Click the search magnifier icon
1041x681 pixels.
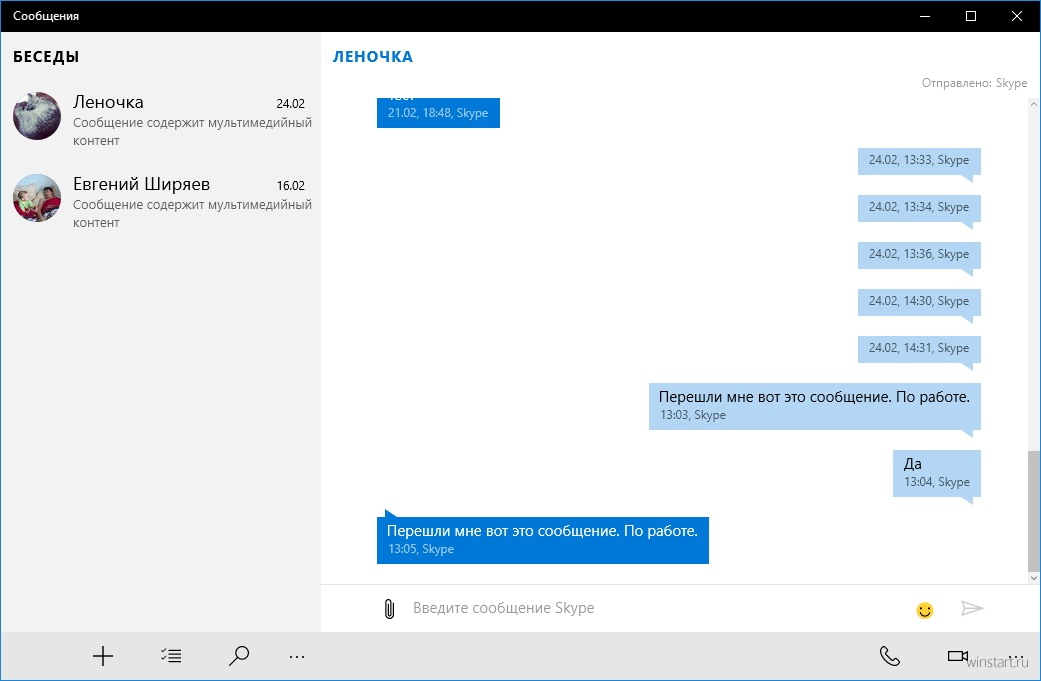[x=238, y=656]
